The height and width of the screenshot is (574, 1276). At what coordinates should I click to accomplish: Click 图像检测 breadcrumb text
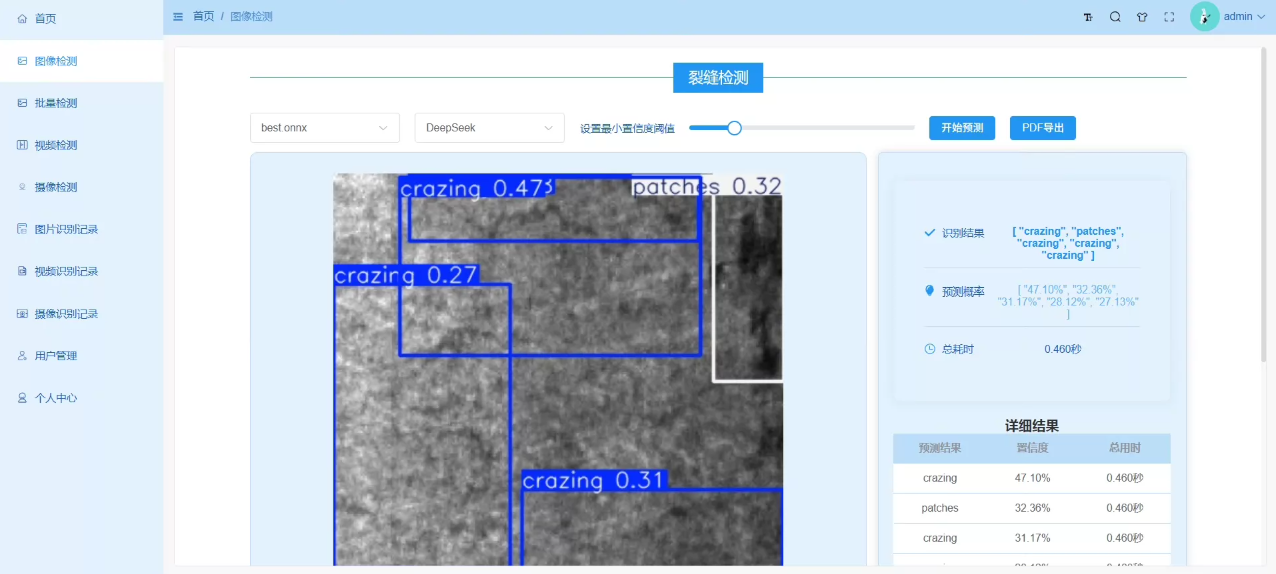click(x=251, y=17)
